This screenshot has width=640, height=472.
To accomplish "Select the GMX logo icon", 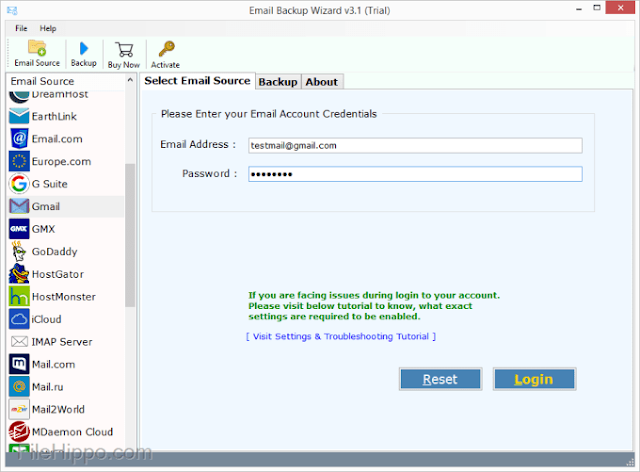I will coord(19,229).
